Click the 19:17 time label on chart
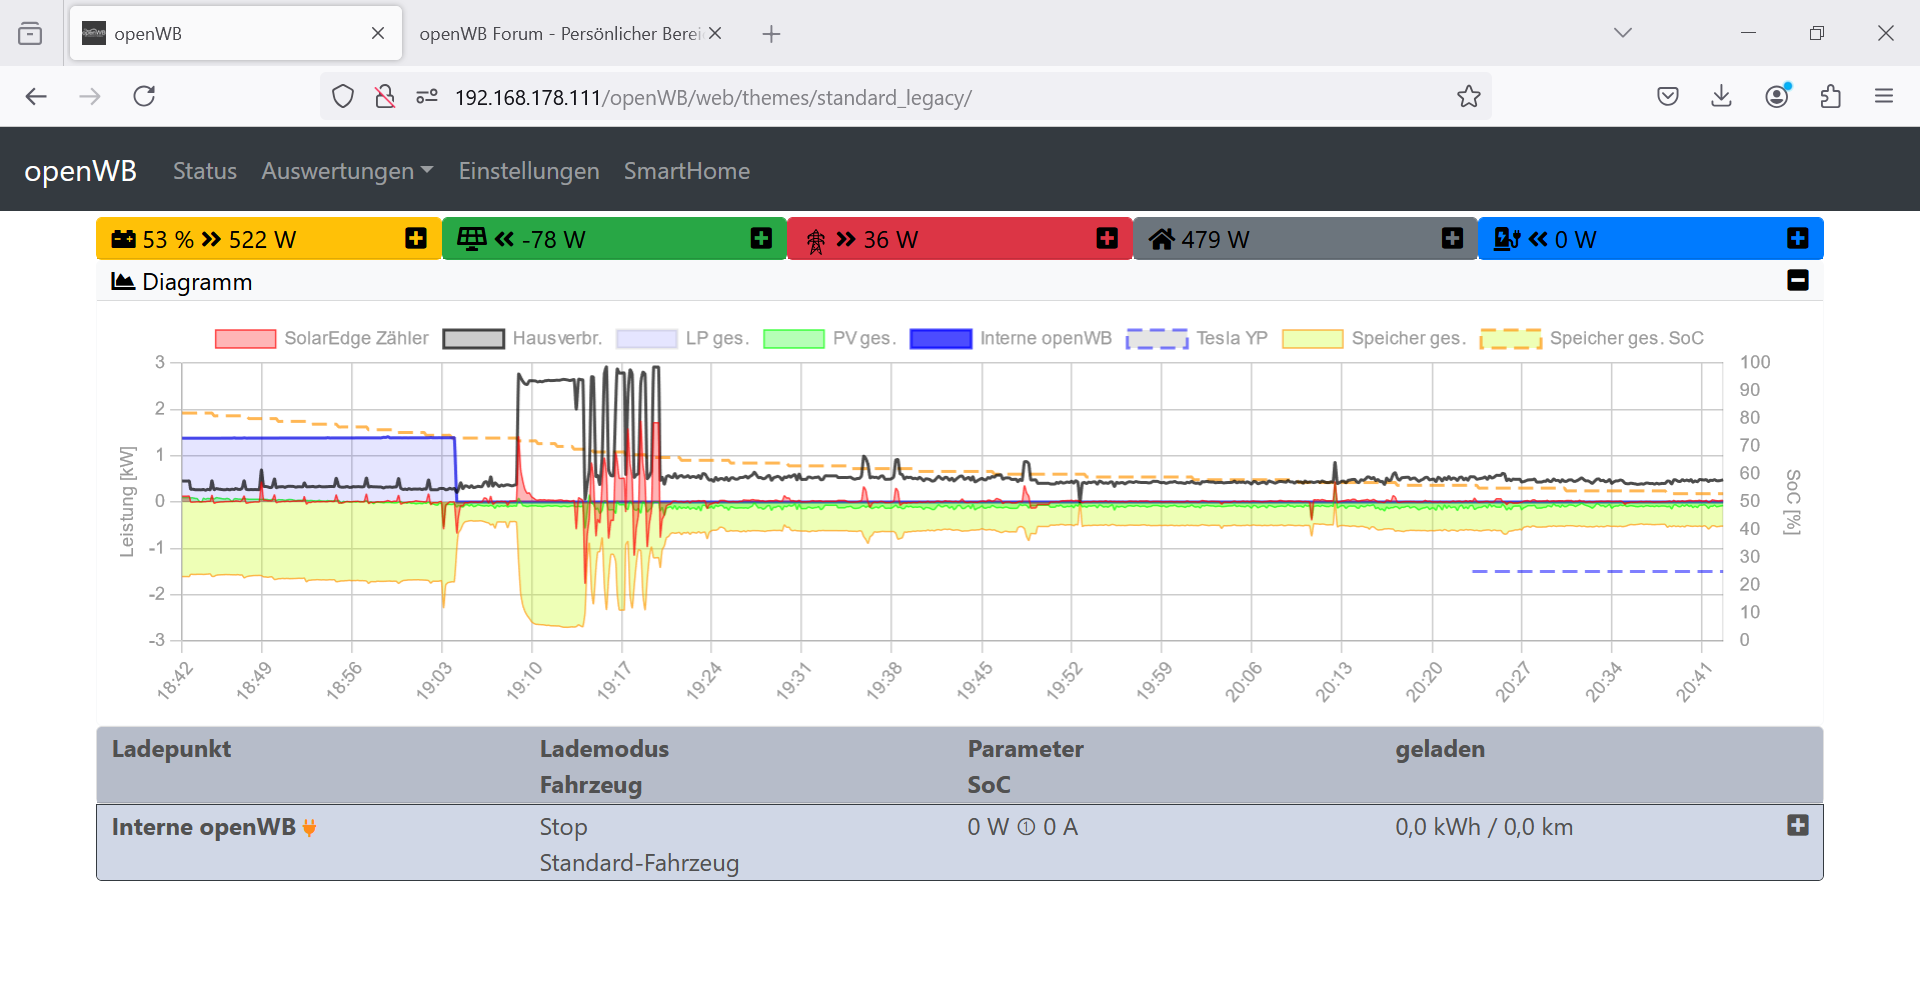The image size is (1920, 1008). pos(614,681)
